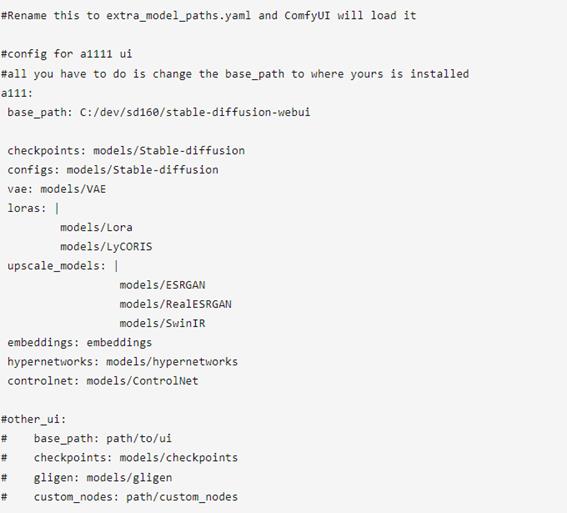The height and width of the screenshot is (513, 567).
Task: Click the #other_ui: commented header
Action: [34, 419]
